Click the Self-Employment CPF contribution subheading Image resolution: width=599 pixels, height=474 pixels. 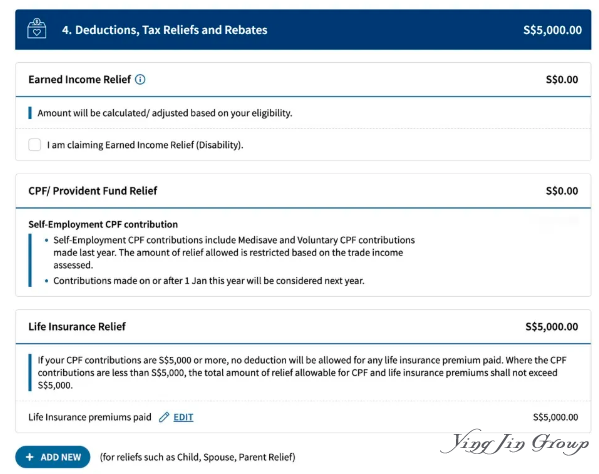tap(103, 224)
